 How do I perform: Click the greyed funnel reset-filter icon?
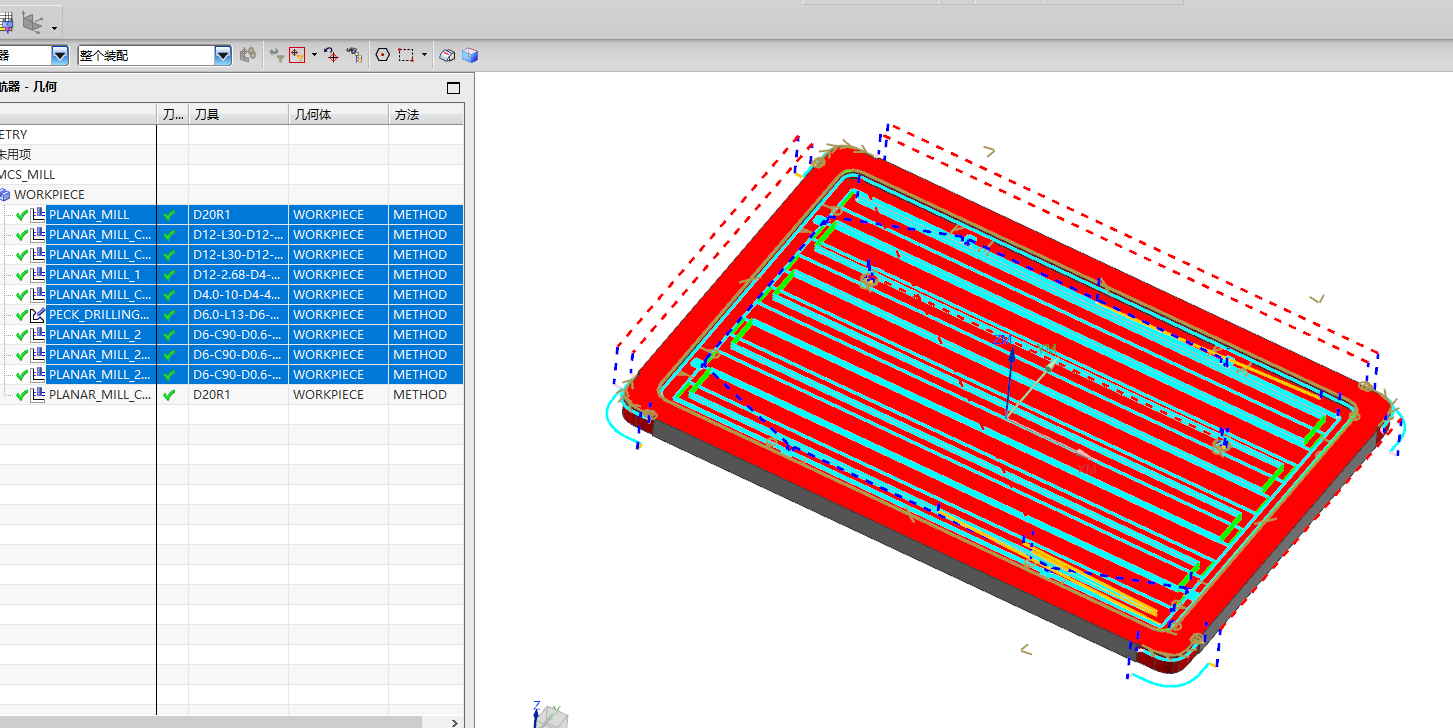click(x=277, y=55)
